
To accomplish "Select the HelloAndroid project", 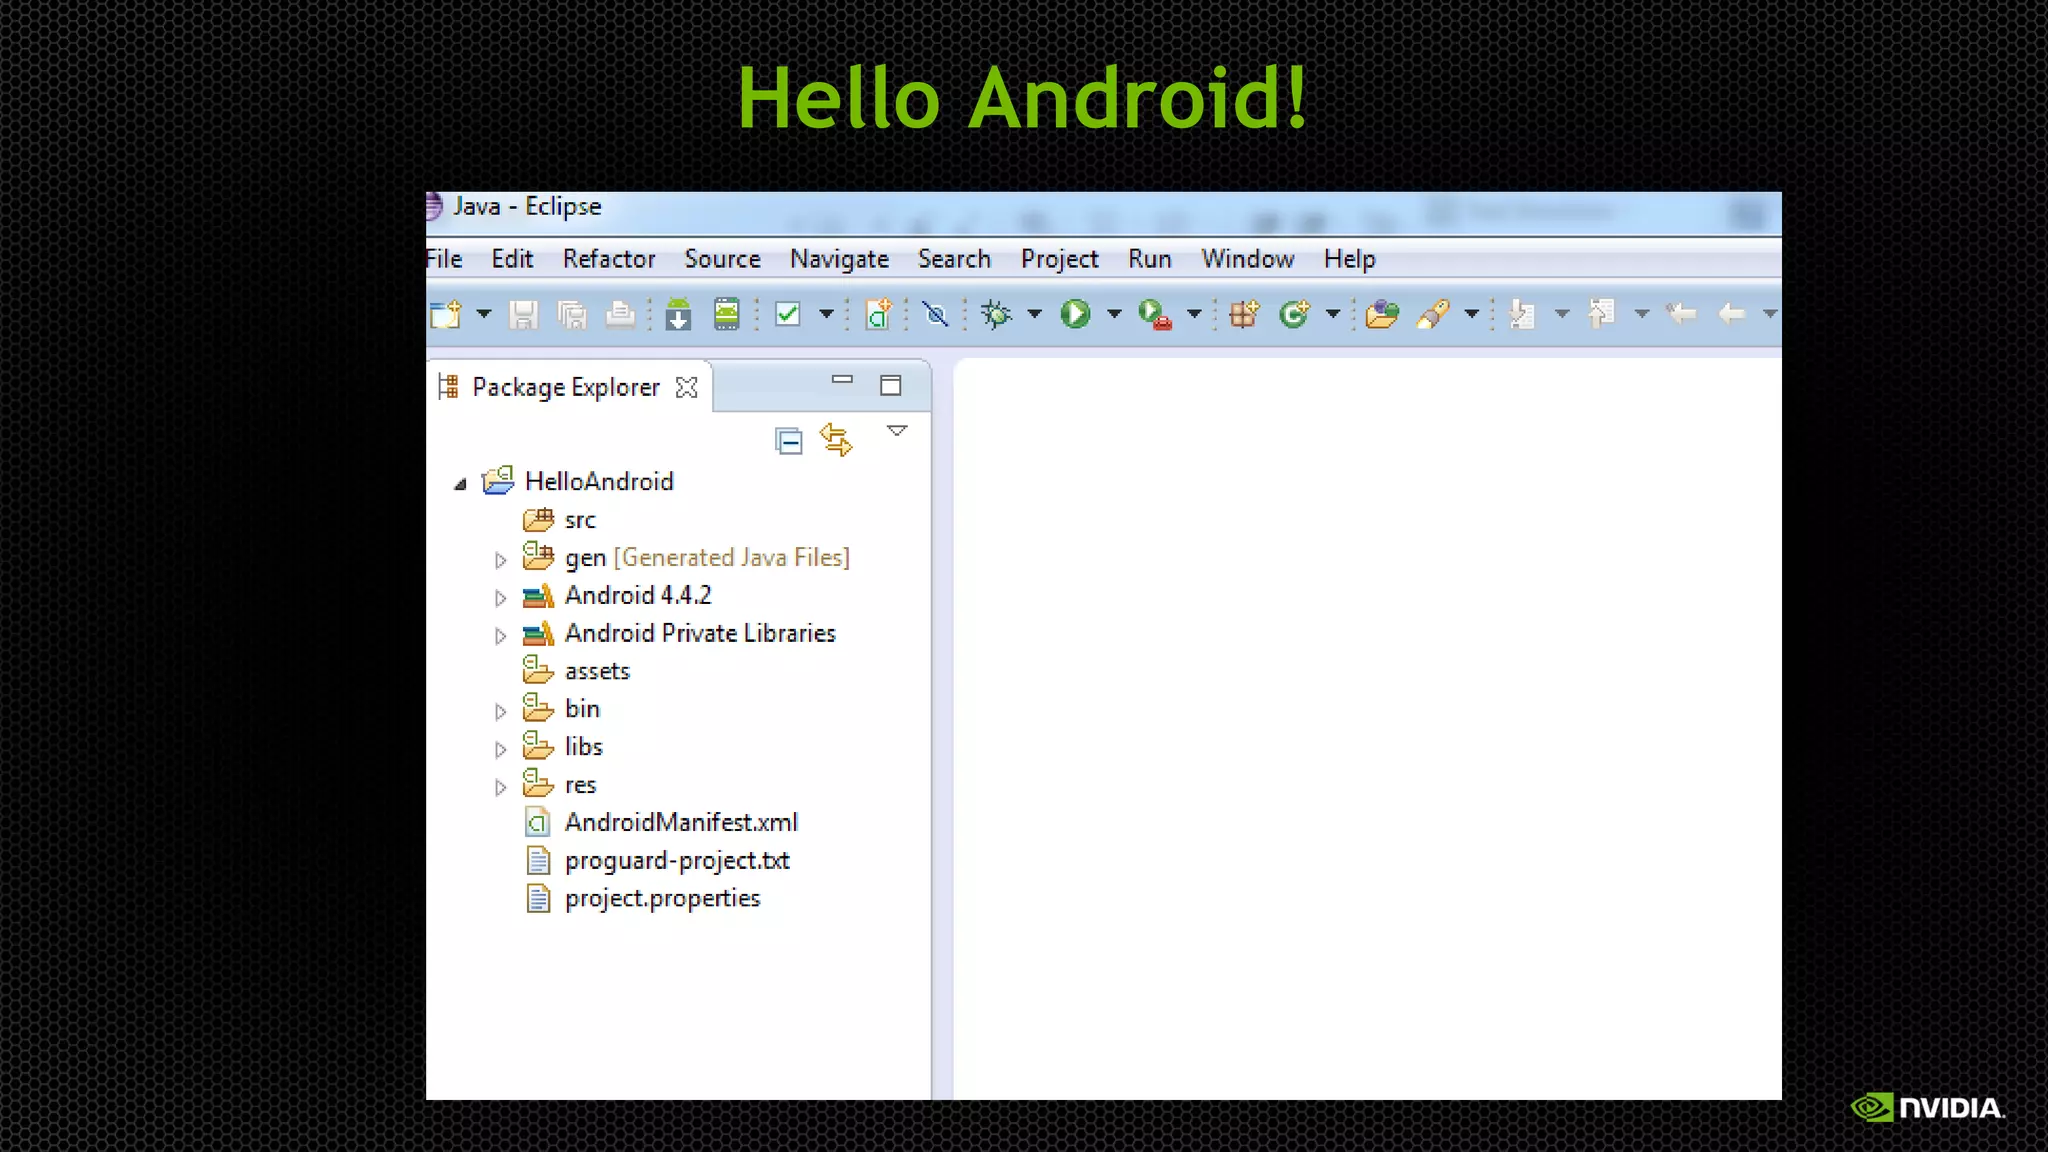I will [x=599, y=482].
